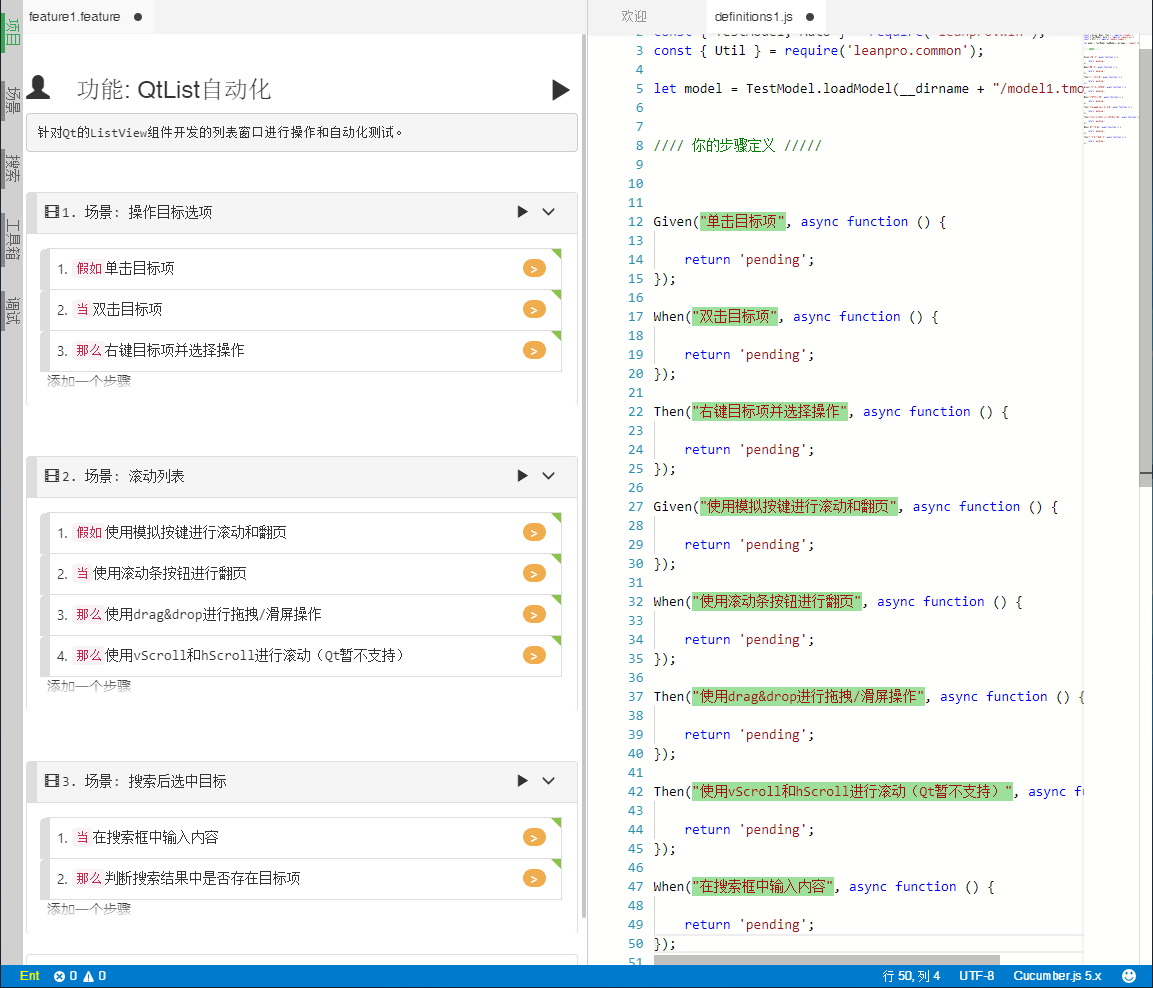Image resolution: width=1153 pixels, height=988 pixels.
Task: Click the feature title 功能: QtList自动化
Action: (174, 90)
